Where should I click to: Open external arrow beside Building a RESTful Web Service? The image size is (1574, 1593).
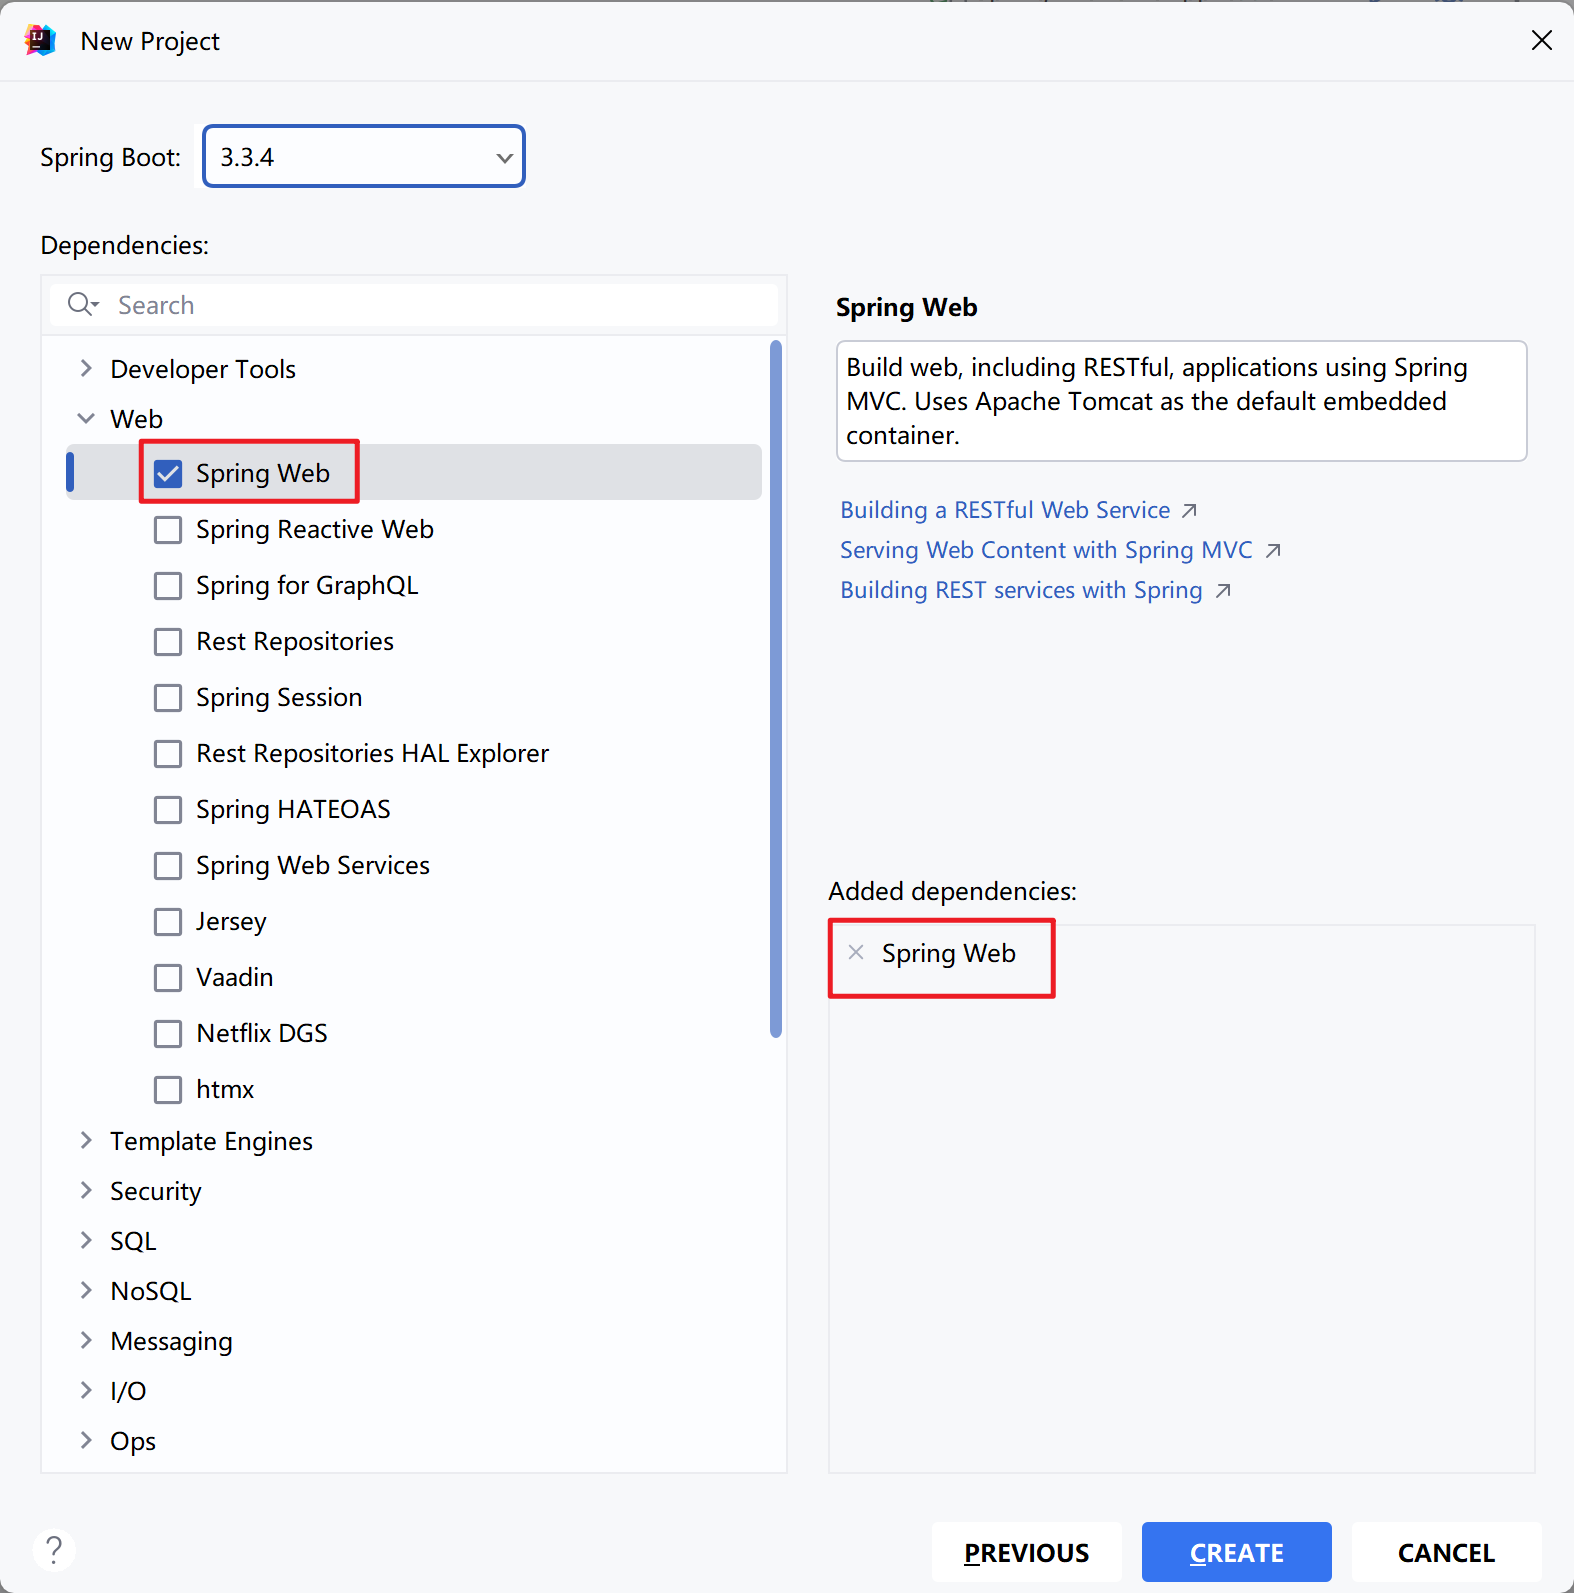1189,511
